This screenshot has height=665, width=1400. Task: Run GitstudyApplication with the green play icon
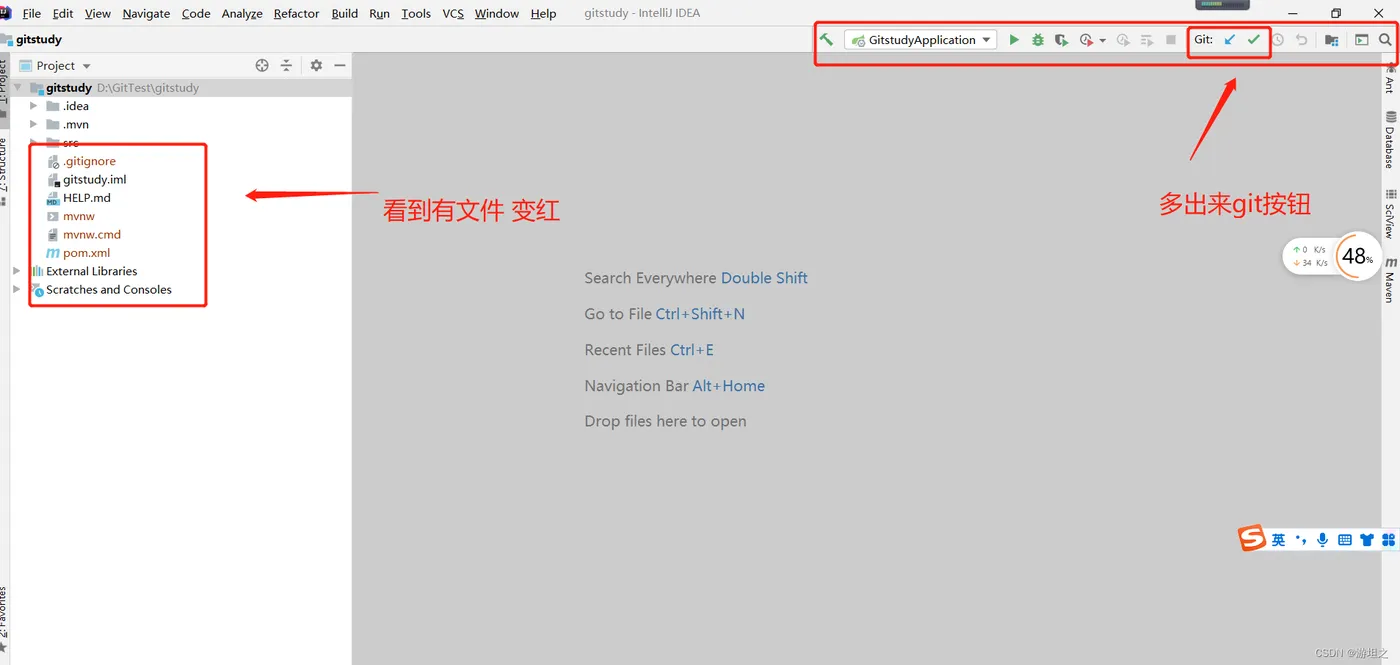pyautogui.click(x=1014, y=40)
